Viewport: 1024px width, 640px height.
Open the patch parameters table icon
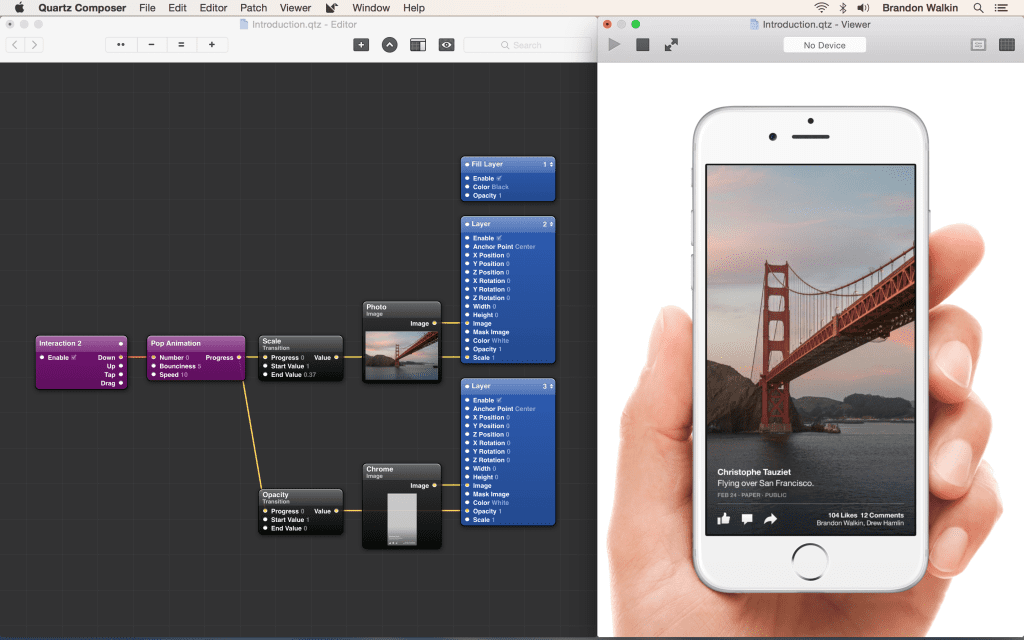[418, 44]
